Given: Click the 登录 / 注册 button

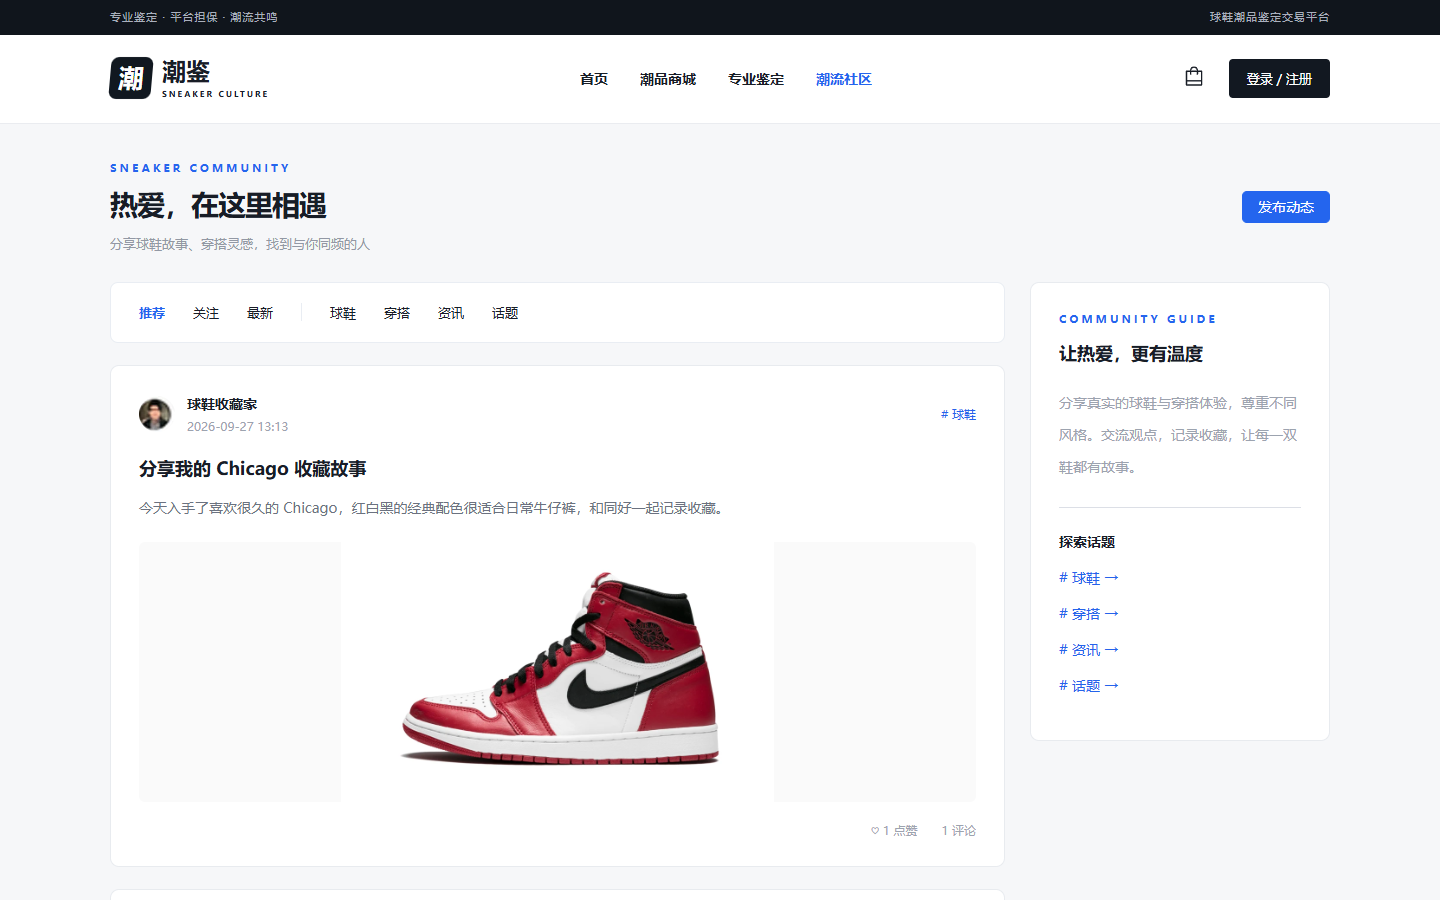Looking at the screenshot, I should [1279, 79].
